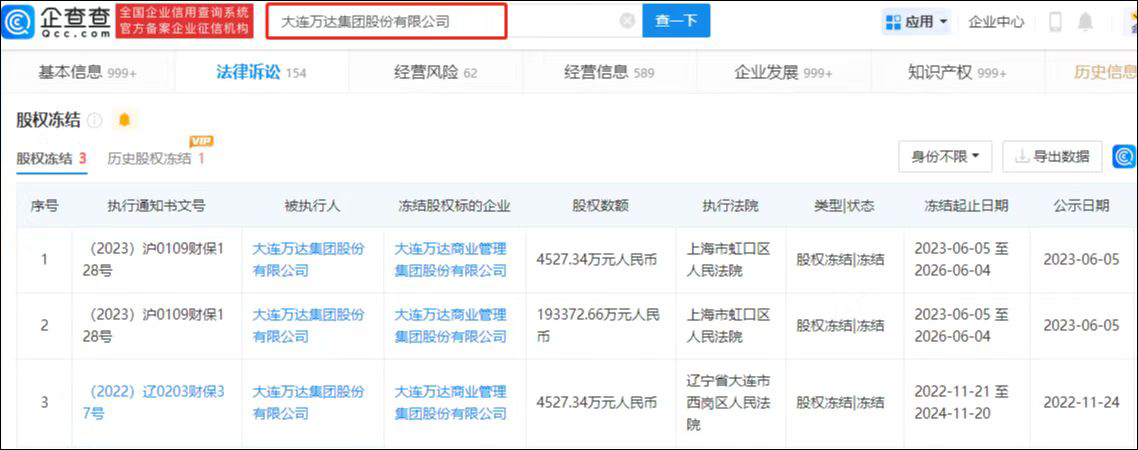Switch to 企业发展 tab
This screenshot has width=1138, height=450.
coord(783,72)
